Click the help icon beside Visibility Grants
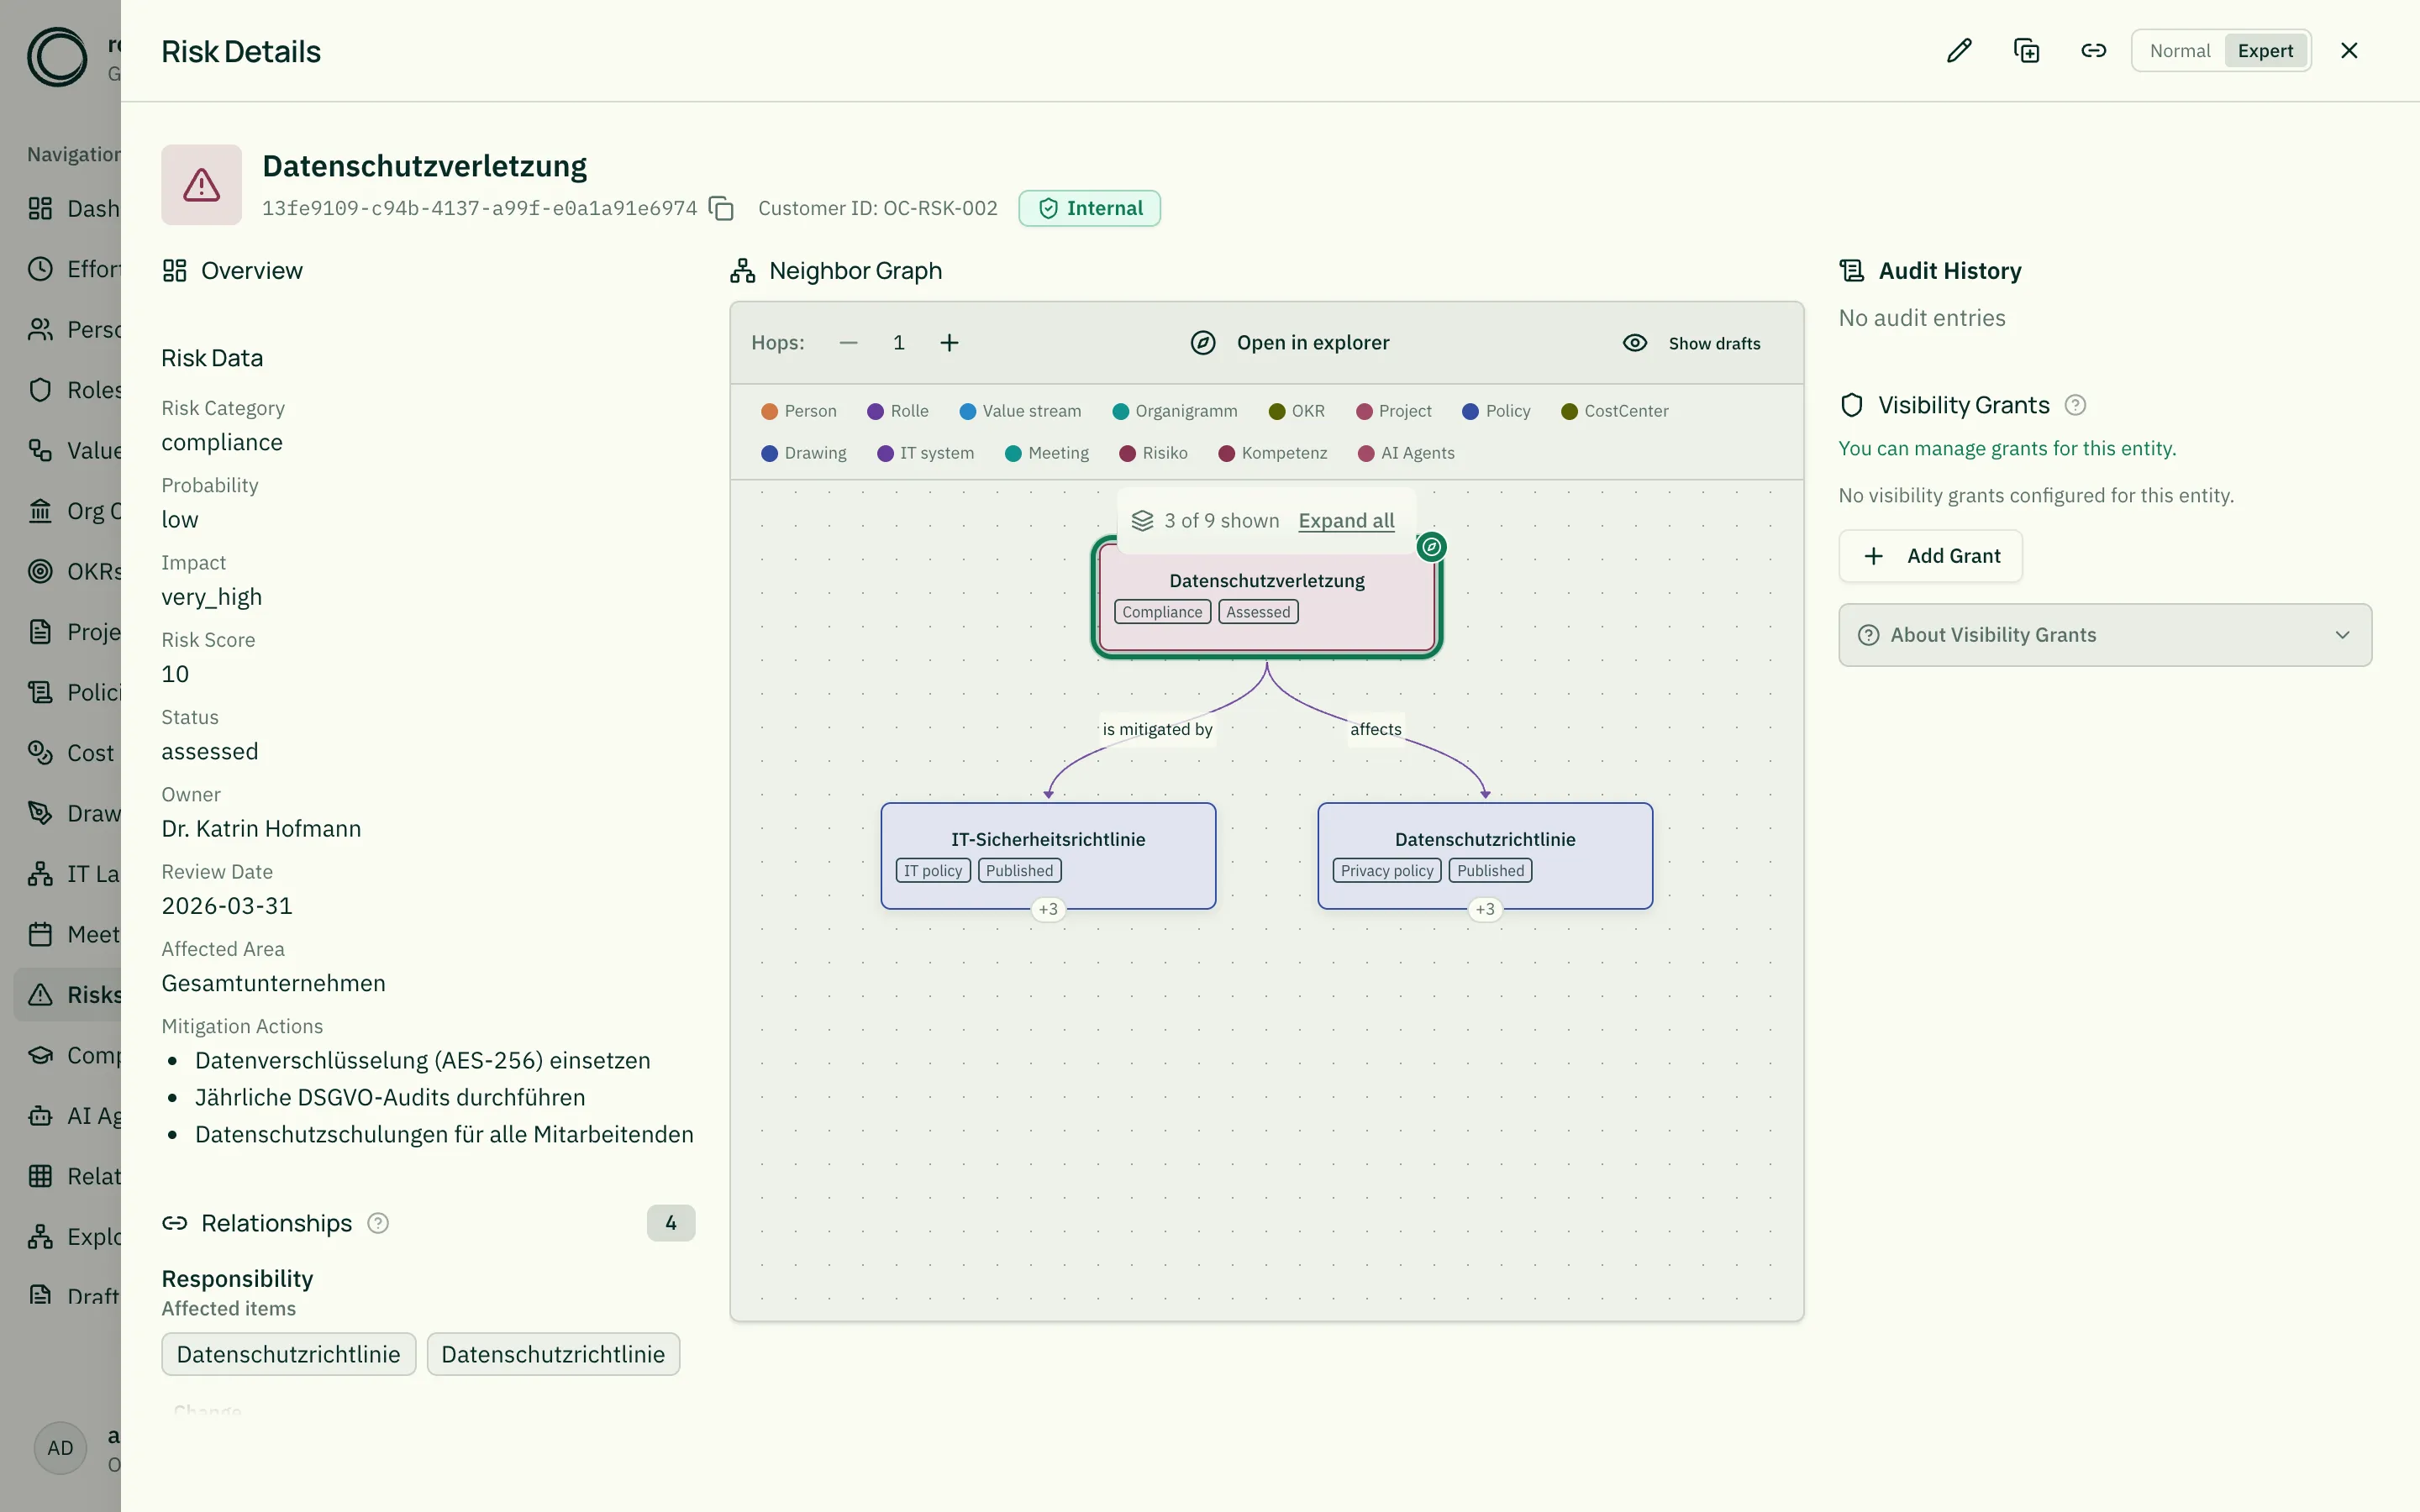2420x1512 pixels. coord(2075,405)
